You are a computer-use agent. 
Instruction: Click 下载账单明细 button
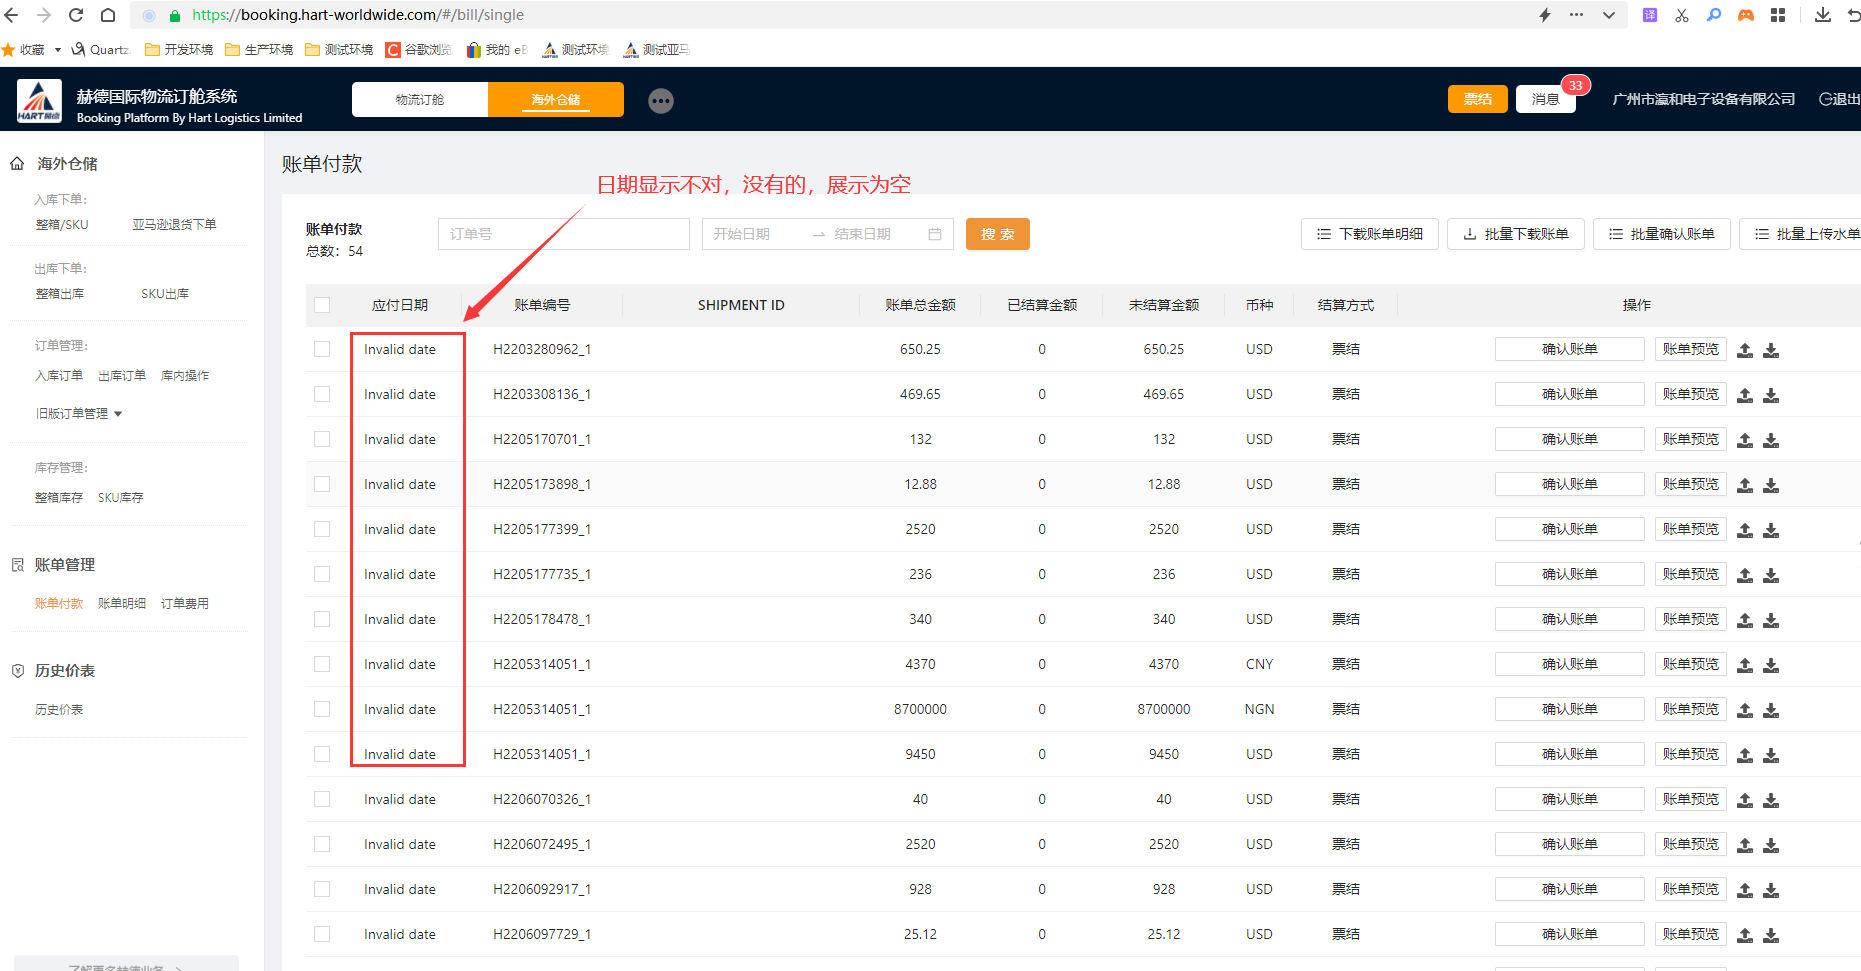pyautogui.click(x=1369, y=234)
